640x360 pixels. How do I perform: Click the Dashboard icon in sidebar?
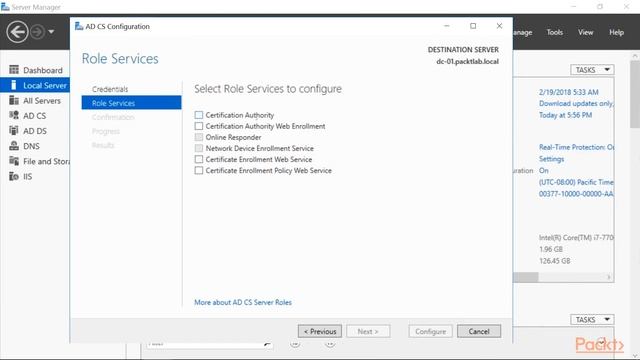tap(14, 70)
